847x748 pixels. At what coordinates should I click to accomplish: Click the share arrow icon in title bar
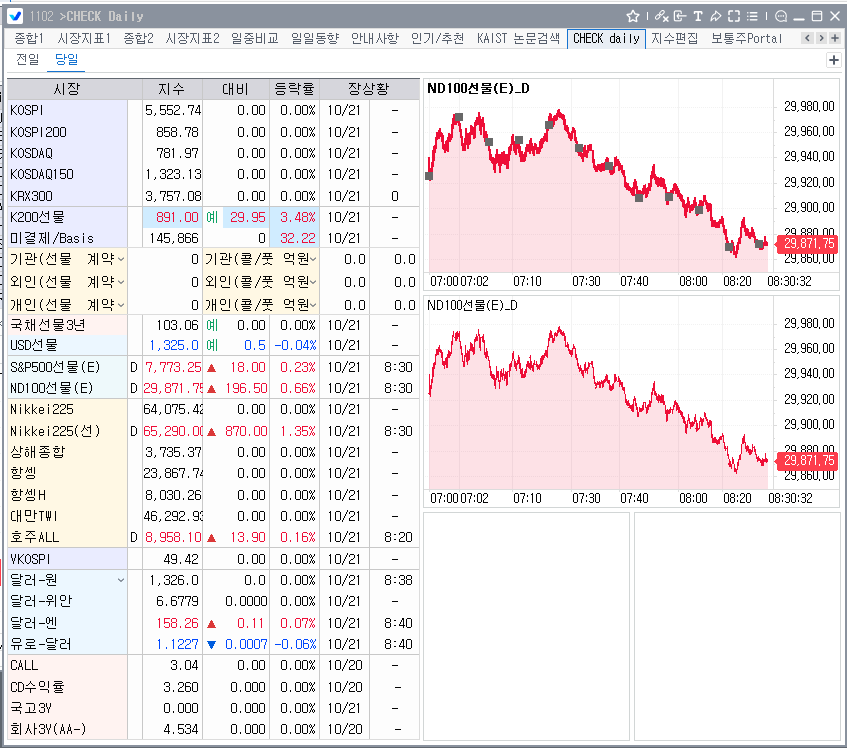(x=716, y=16)
